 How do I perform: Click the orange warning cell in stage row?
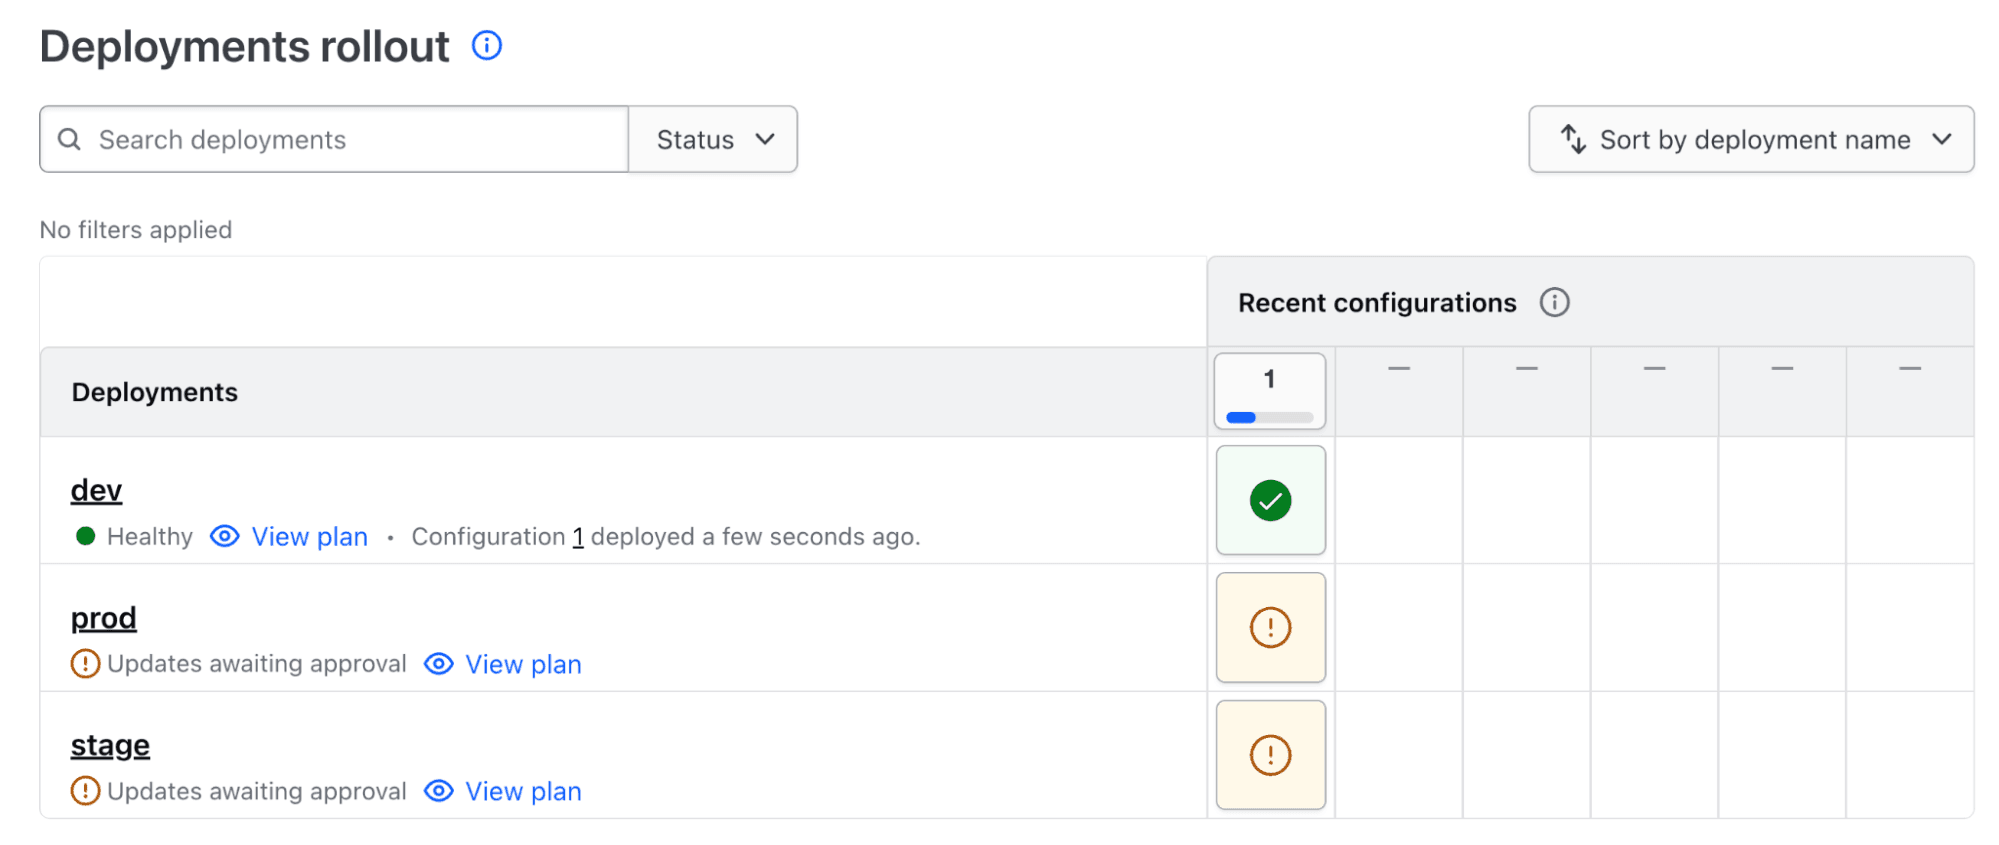pyautogui.click(x=1270, y=755)
